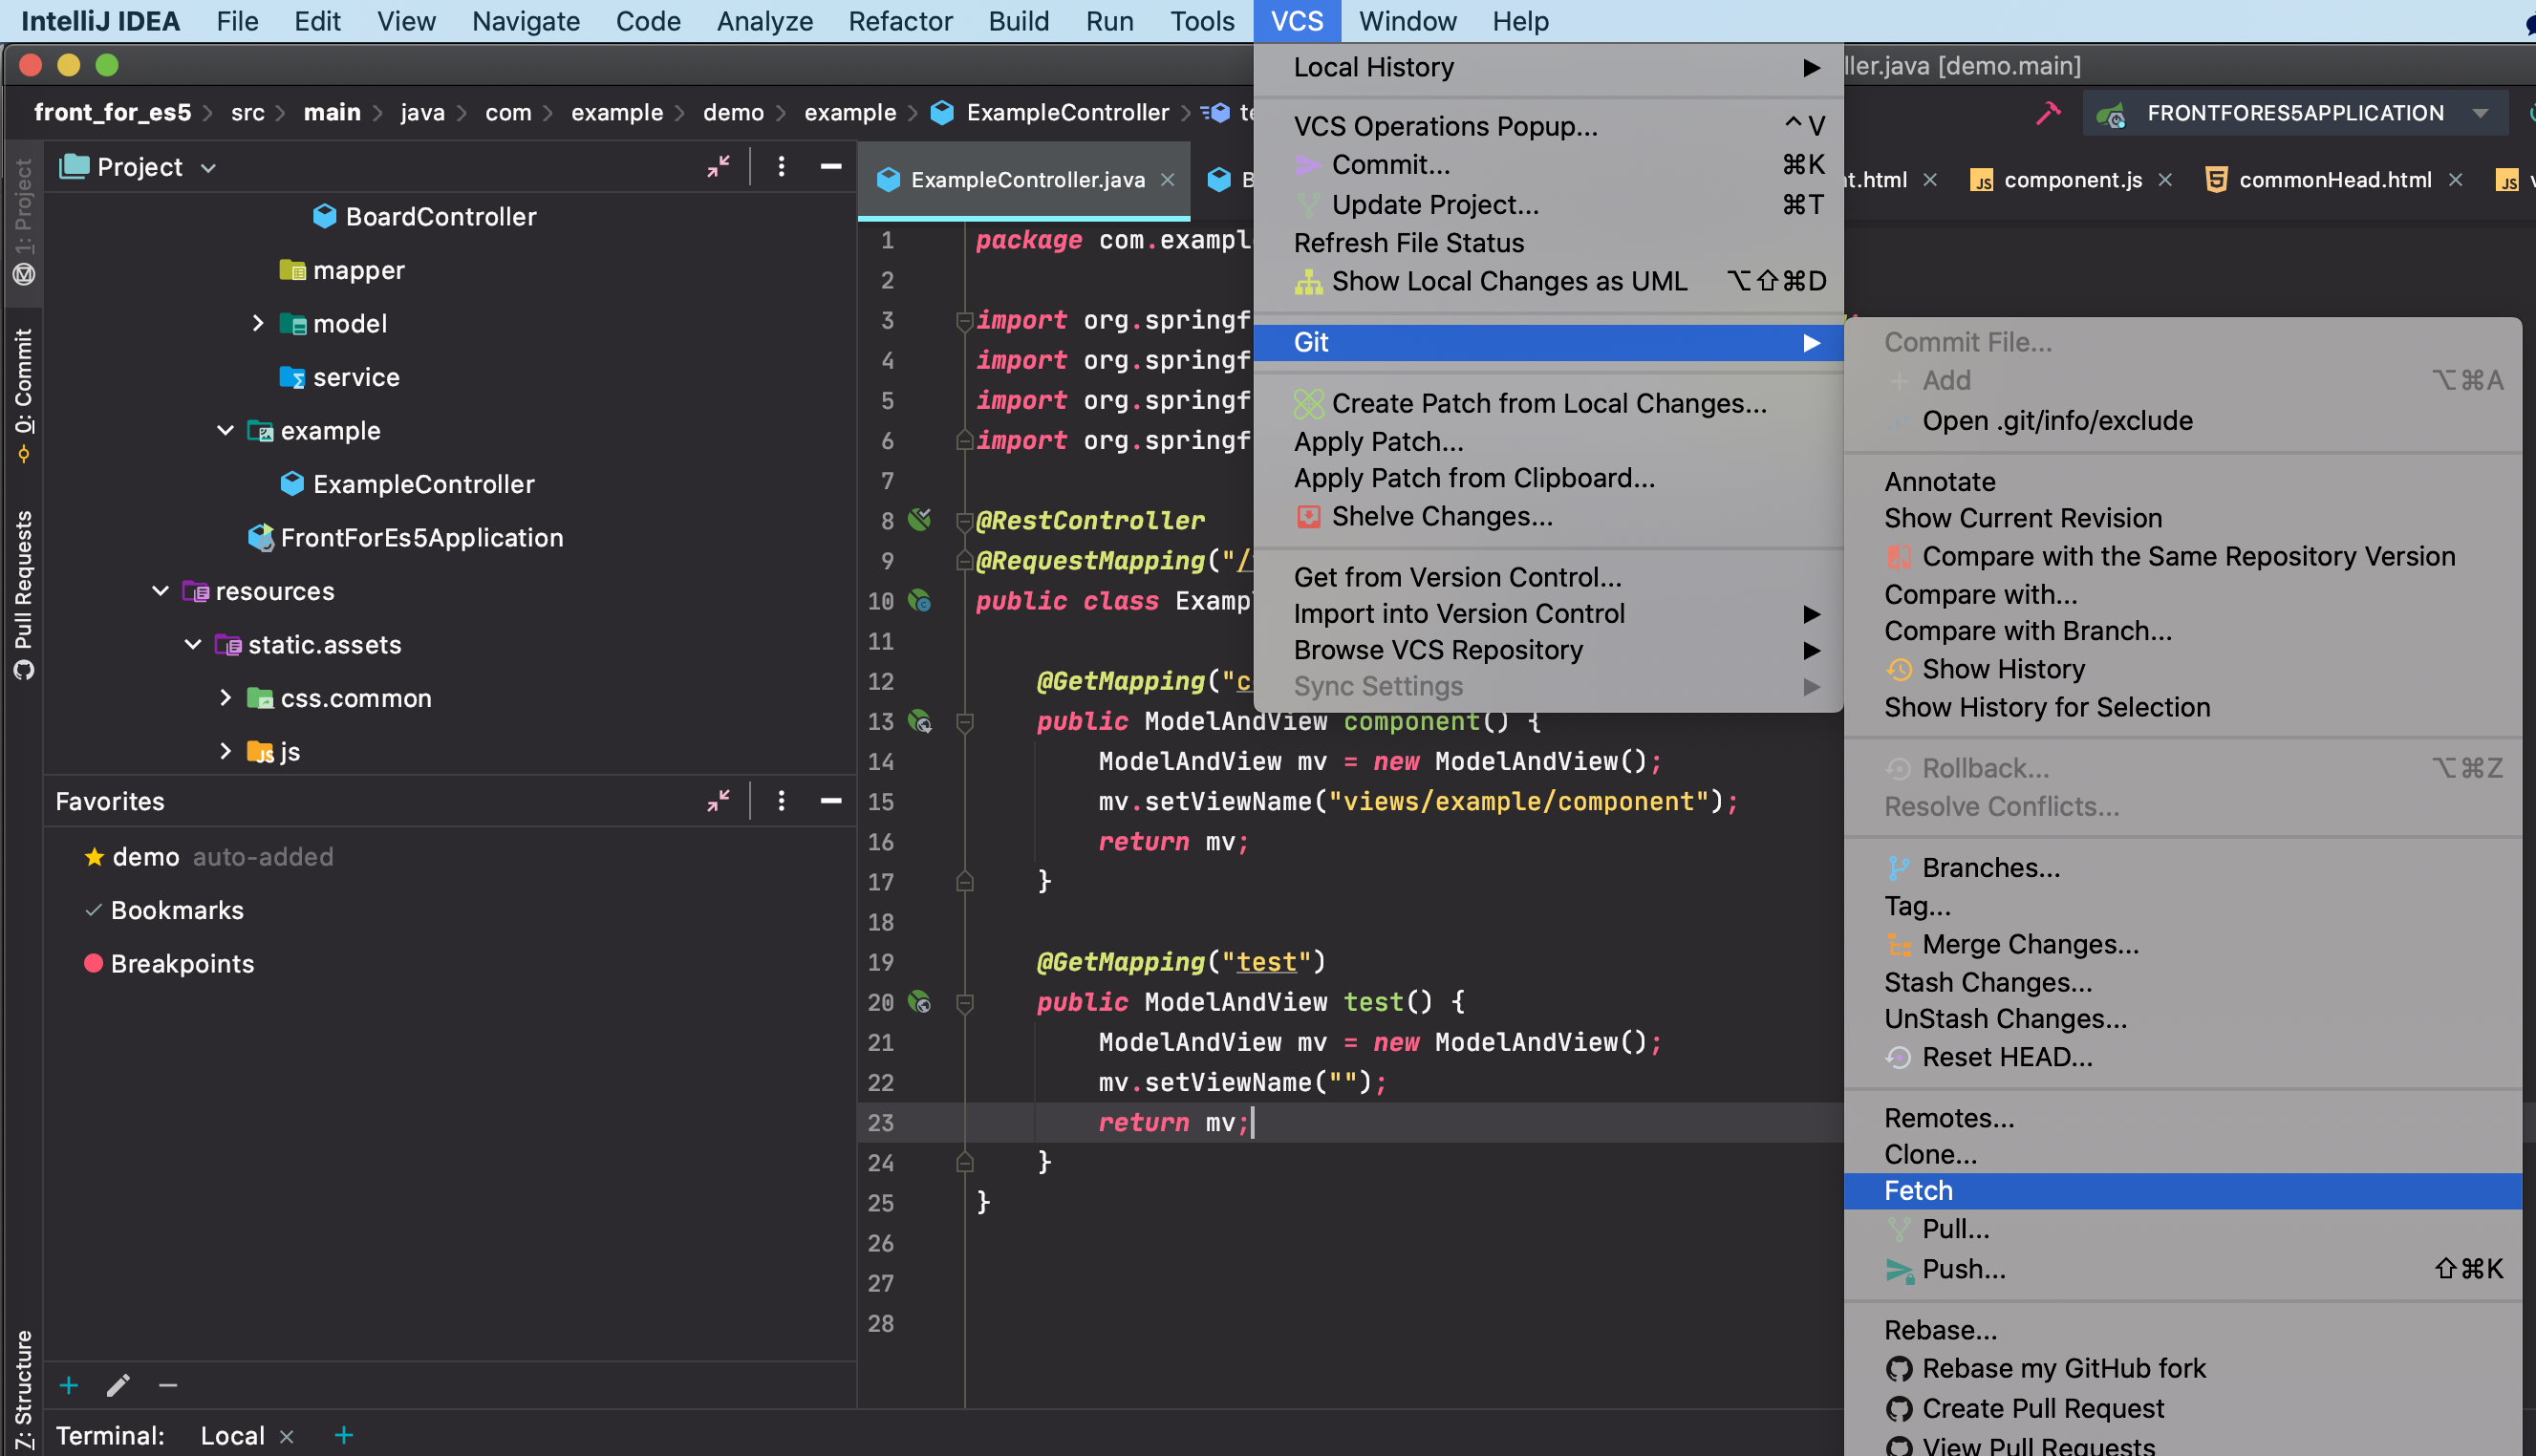Click ExampleController breadcrumb item
This screenshot has width=2536, height=1456.
[x=1050, y=112]
